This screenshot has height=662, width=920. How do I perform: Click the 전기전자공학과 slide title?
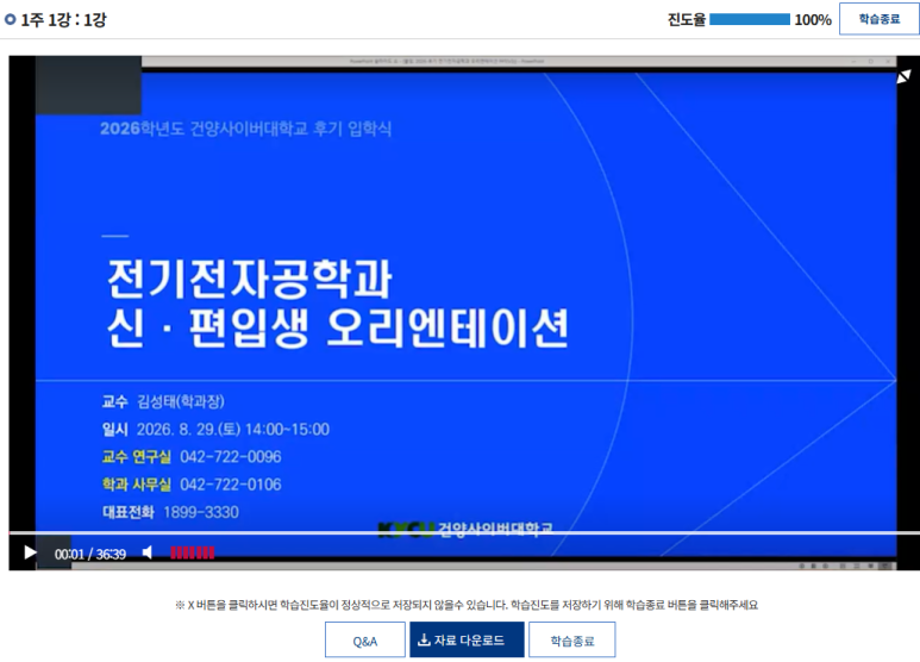(249, 278)
